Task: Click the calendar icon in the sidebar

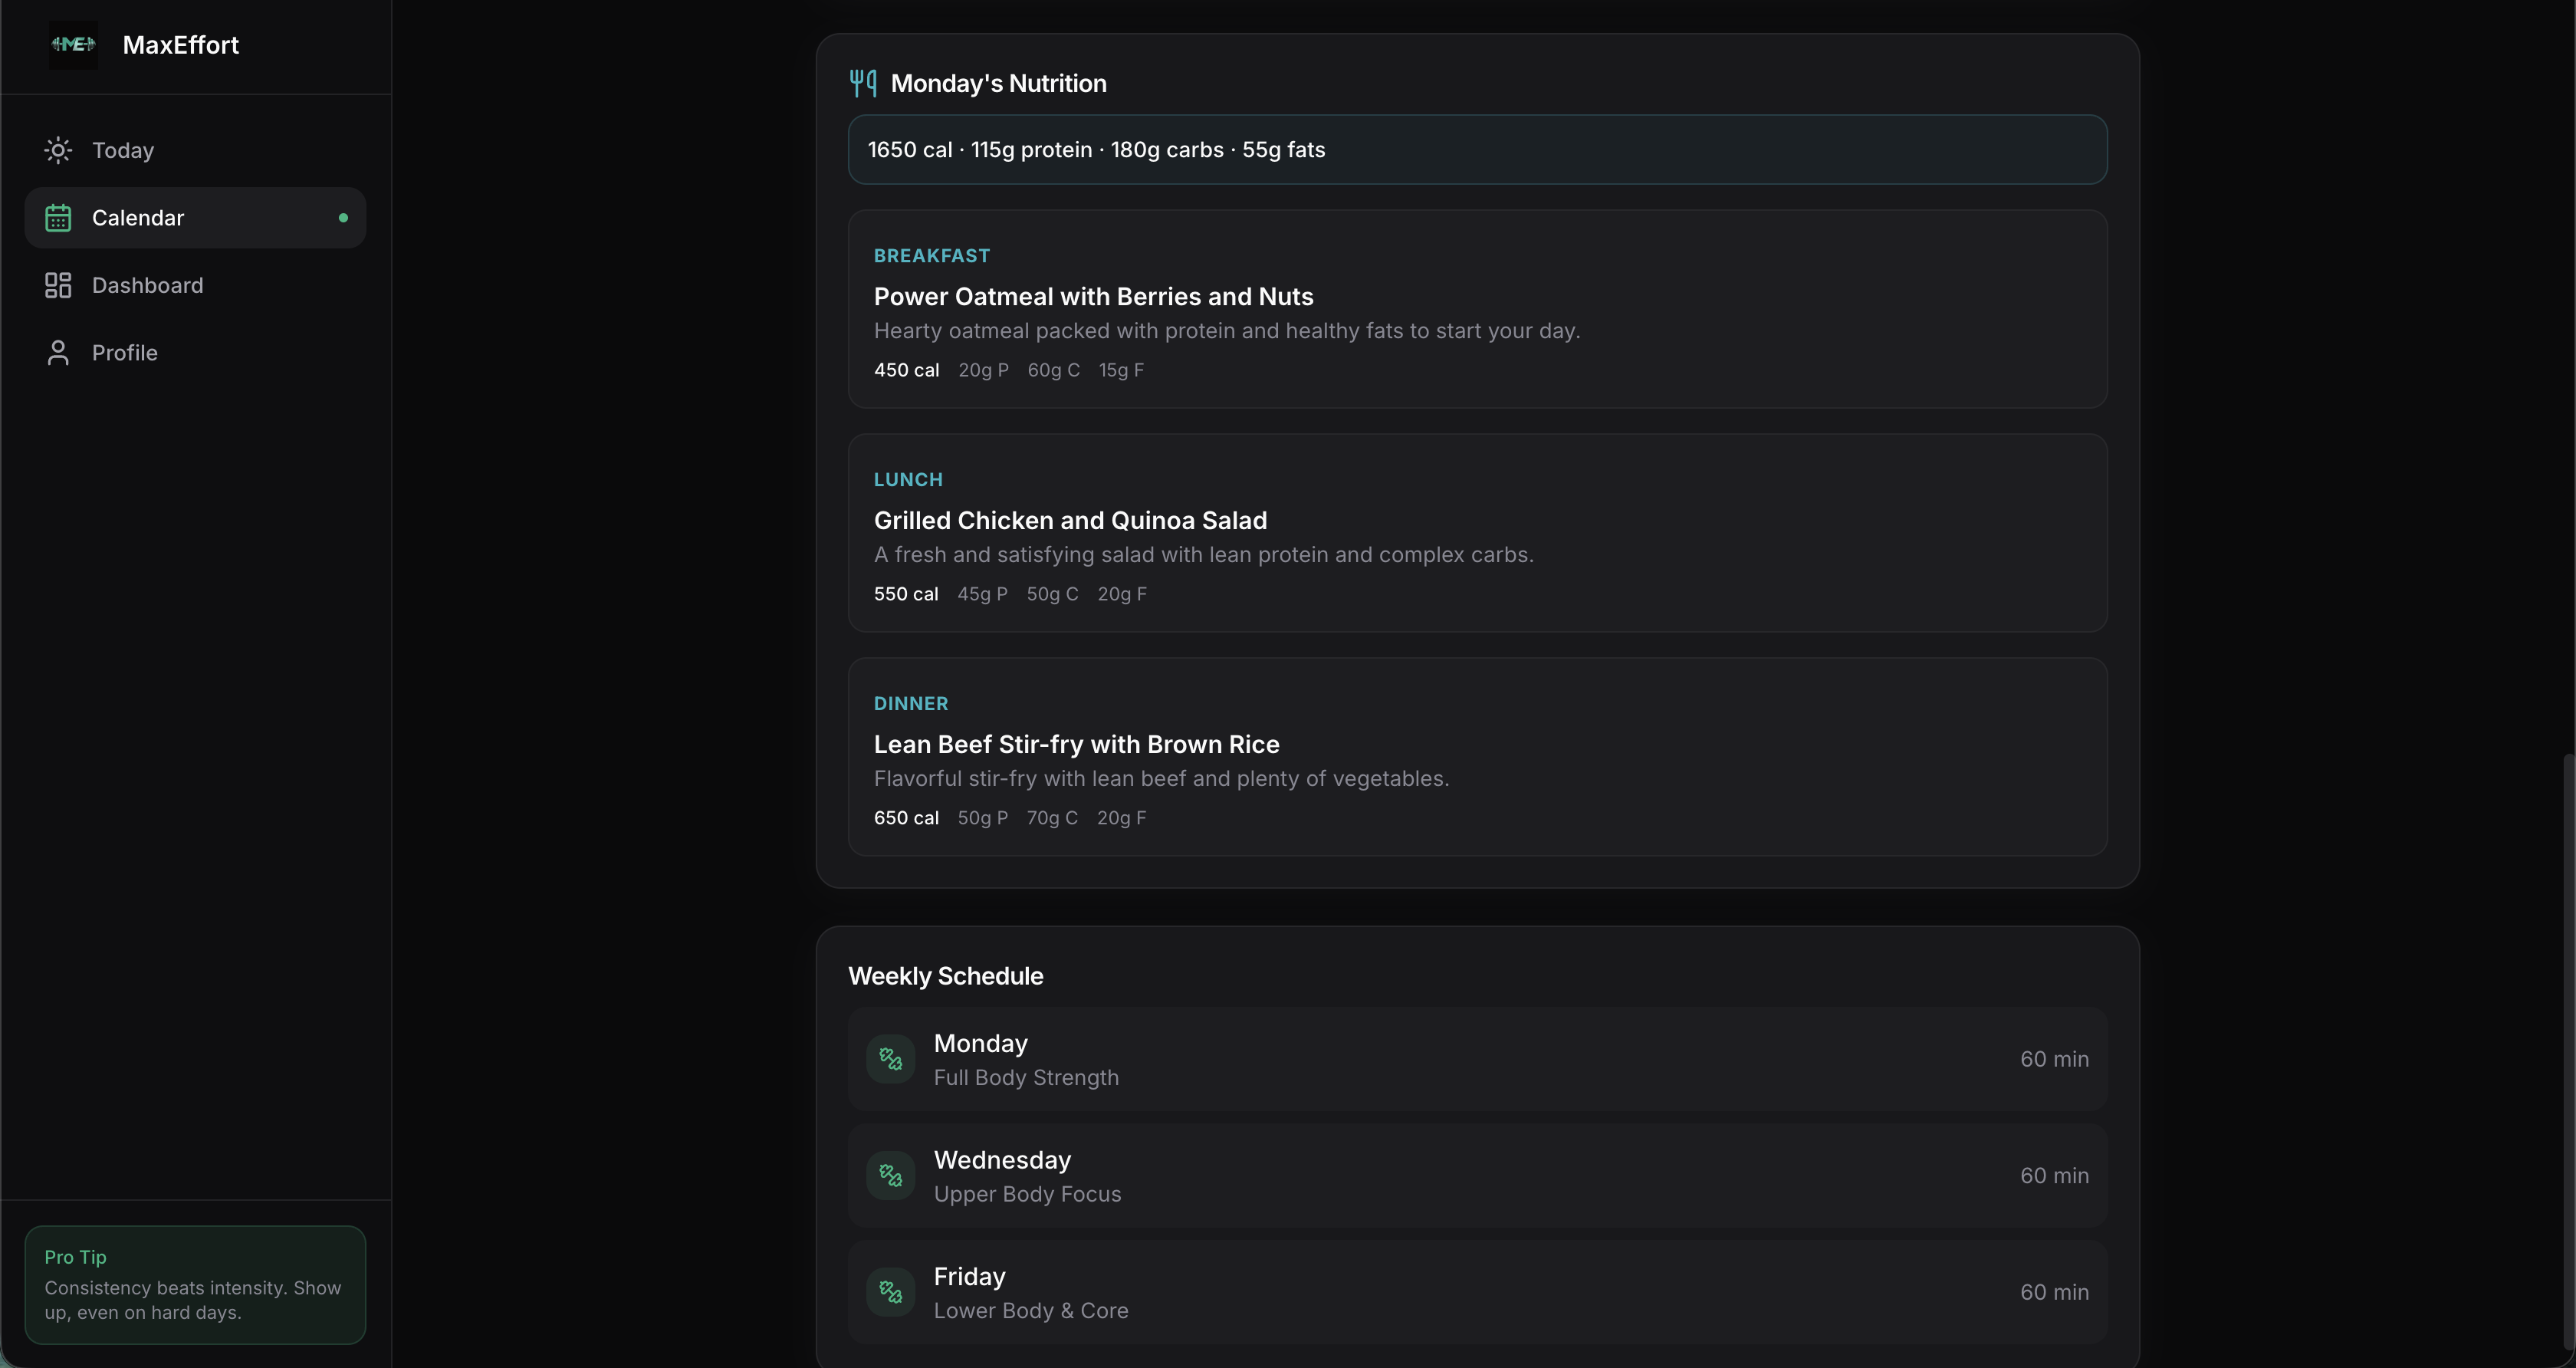Action: (x=58, y=217)
